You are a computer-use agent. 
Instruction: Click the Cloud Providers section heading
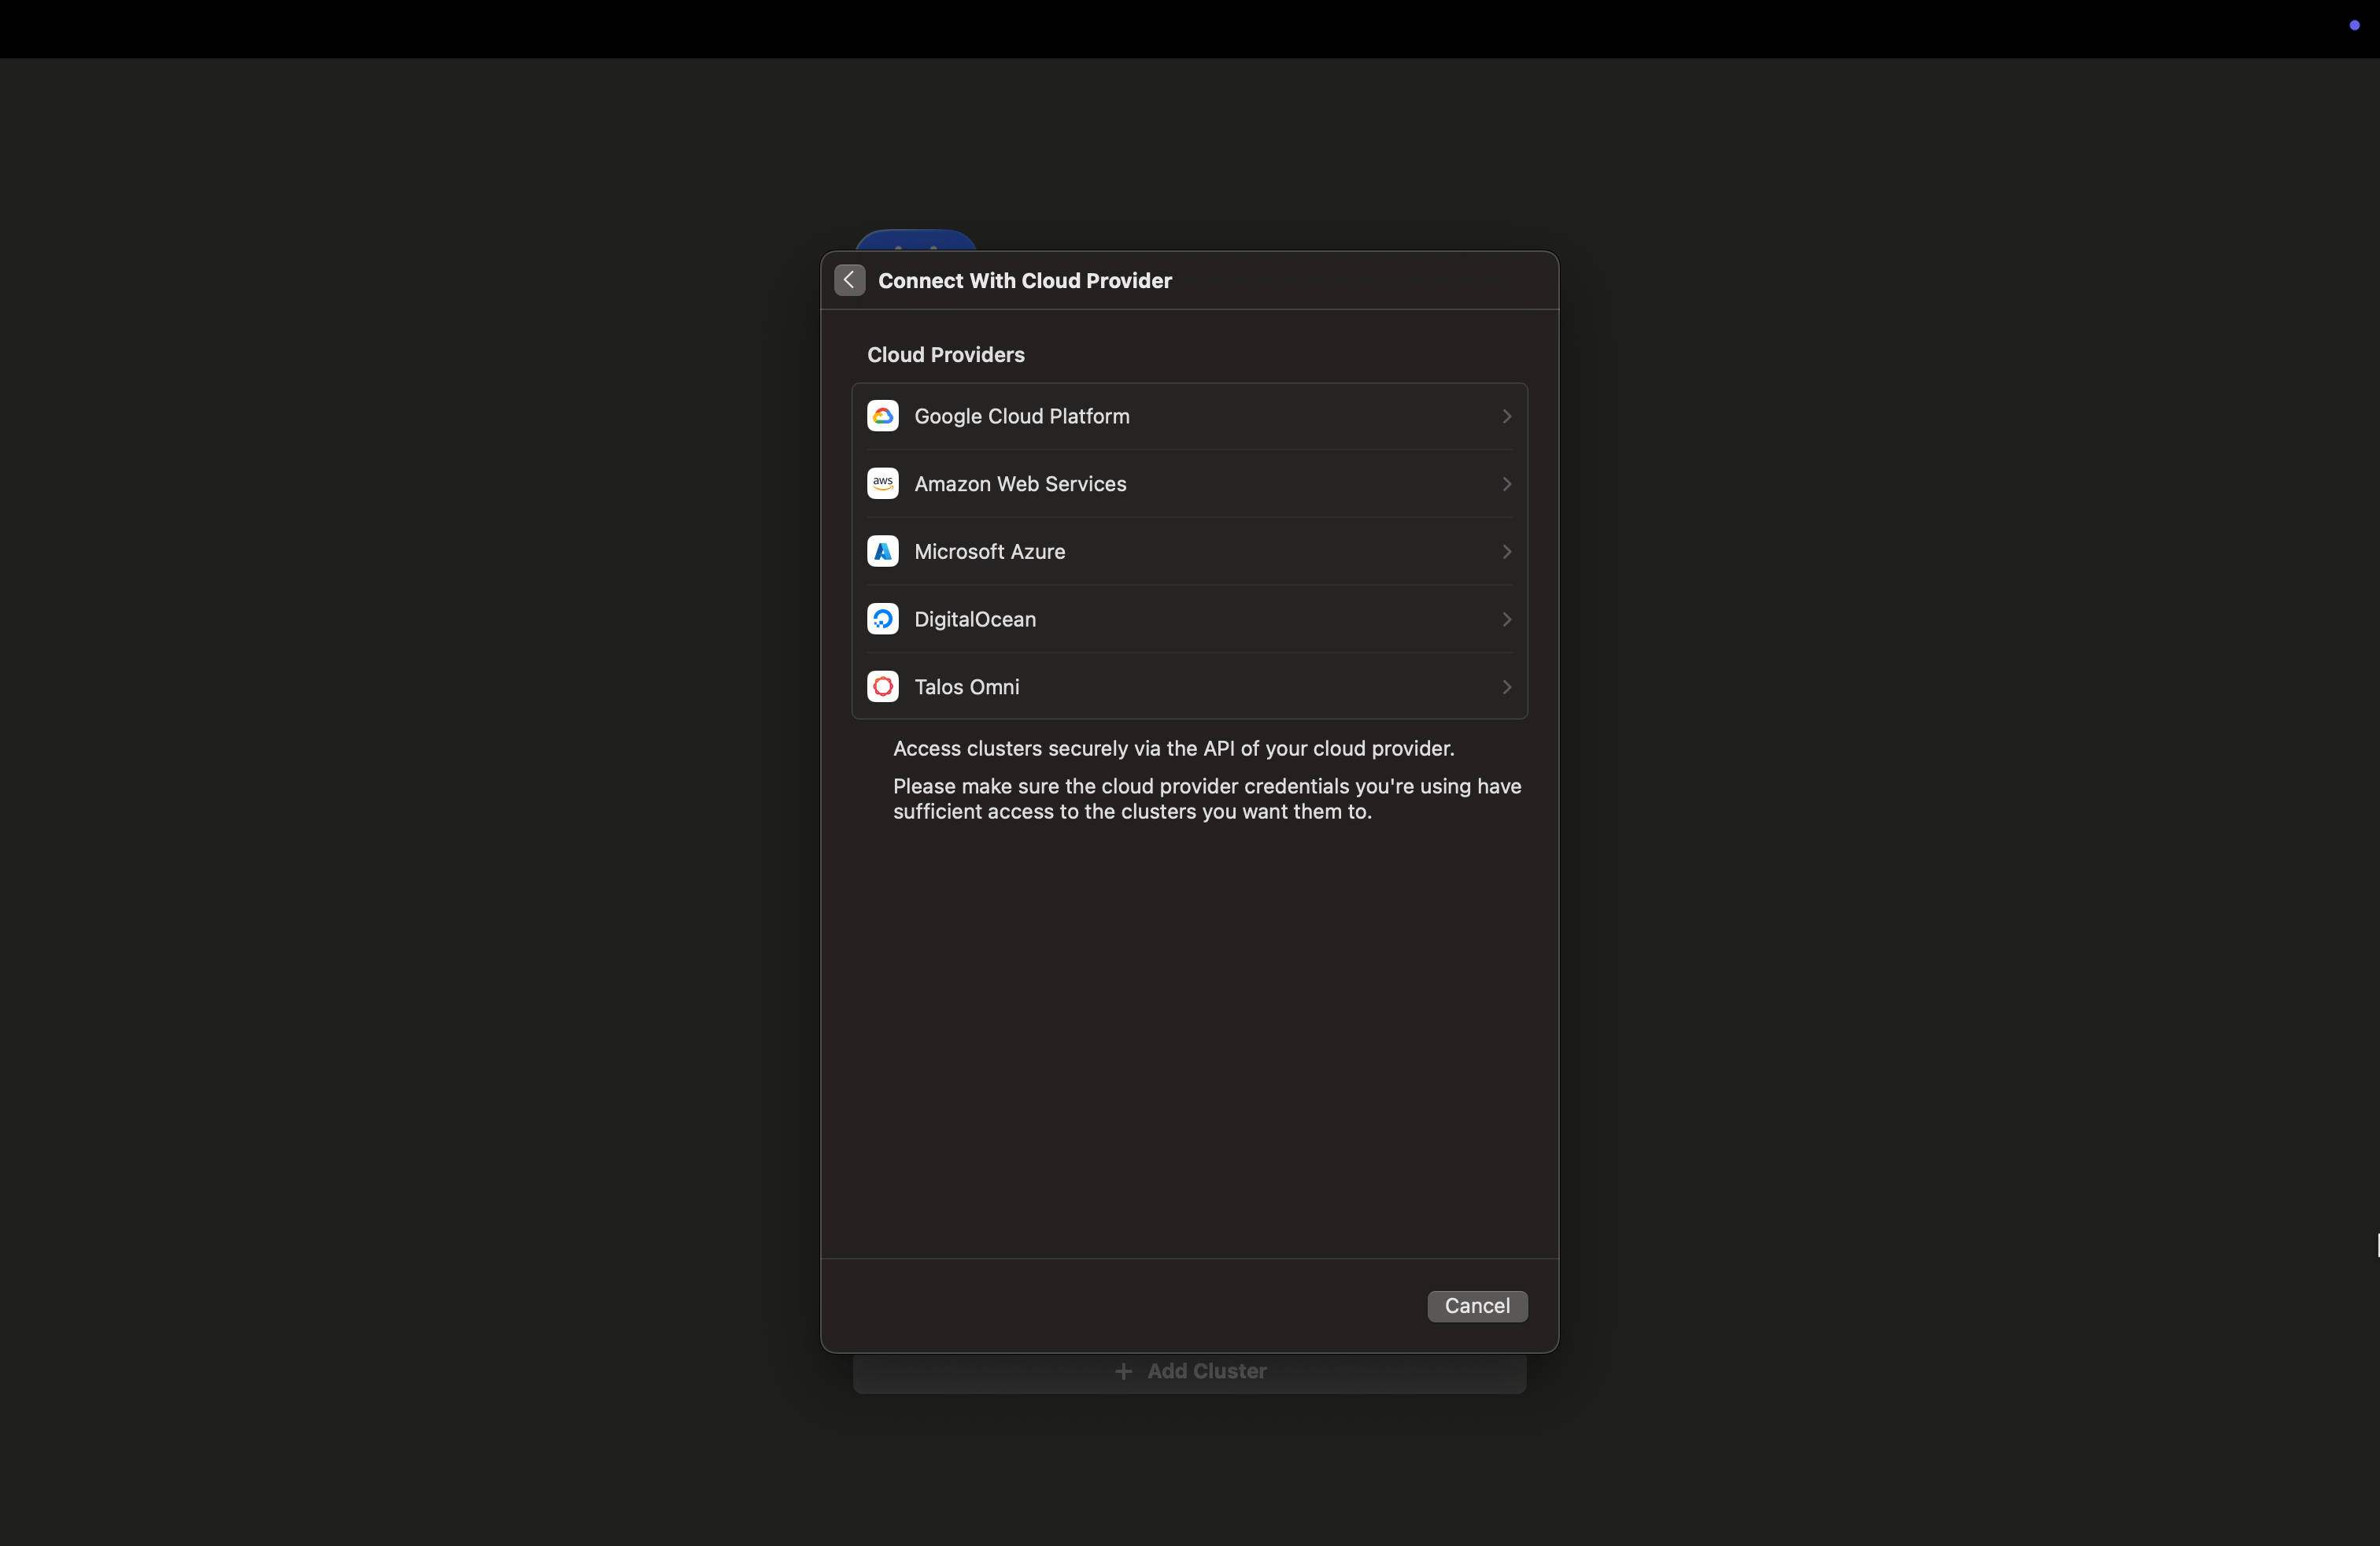[x=946, y=355]
